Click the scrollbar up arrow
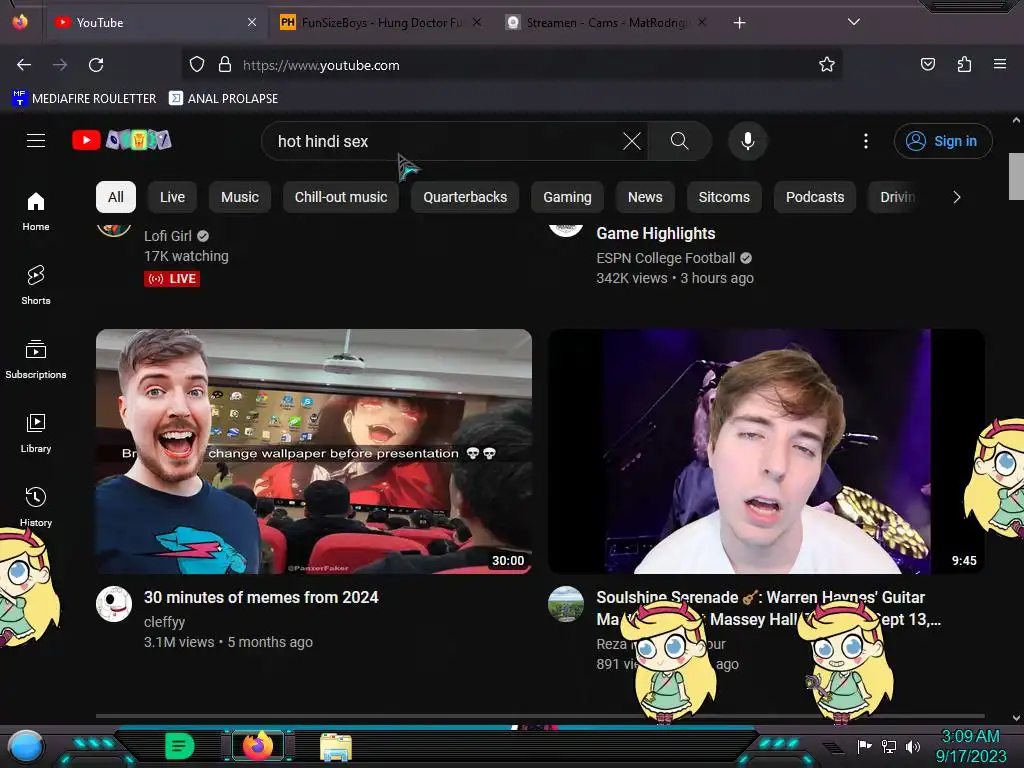The height and width of the screenshot is (768, 1024). [x=1016, y=121]
